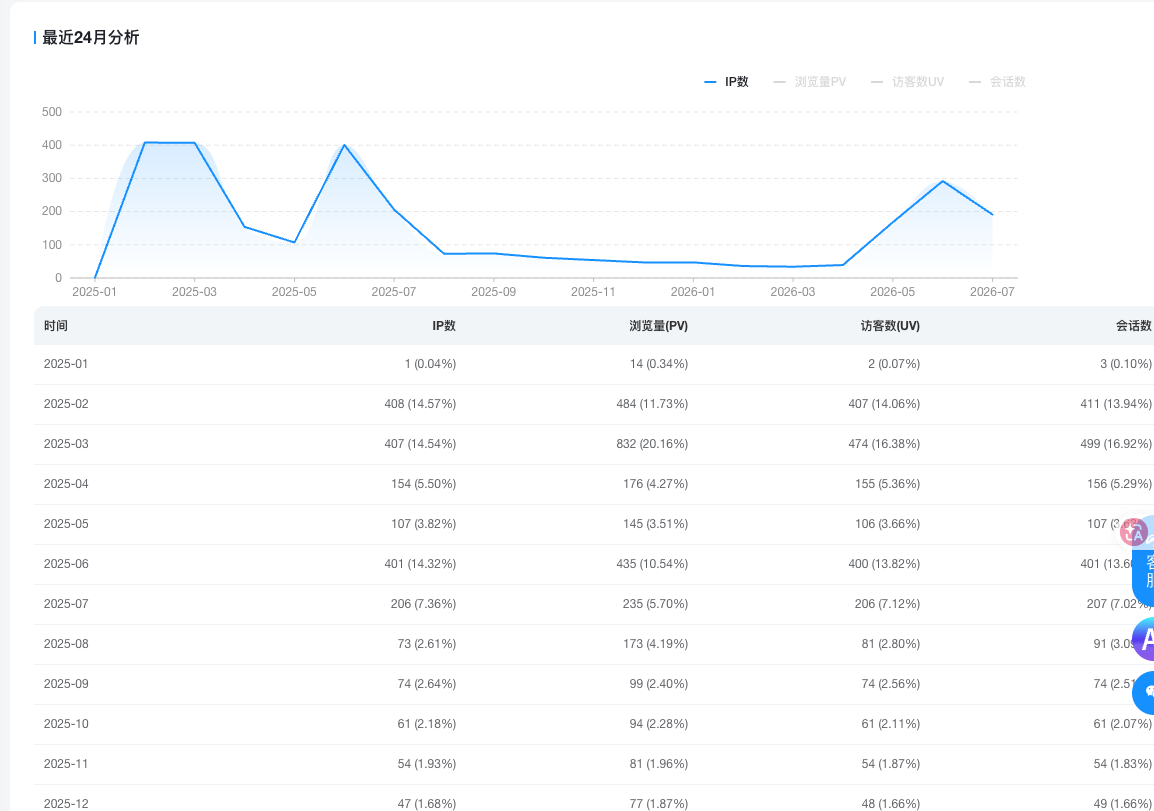Click the chart data point at 2025-02
This screenshot has height=811, width=1154.
(145, 143)
